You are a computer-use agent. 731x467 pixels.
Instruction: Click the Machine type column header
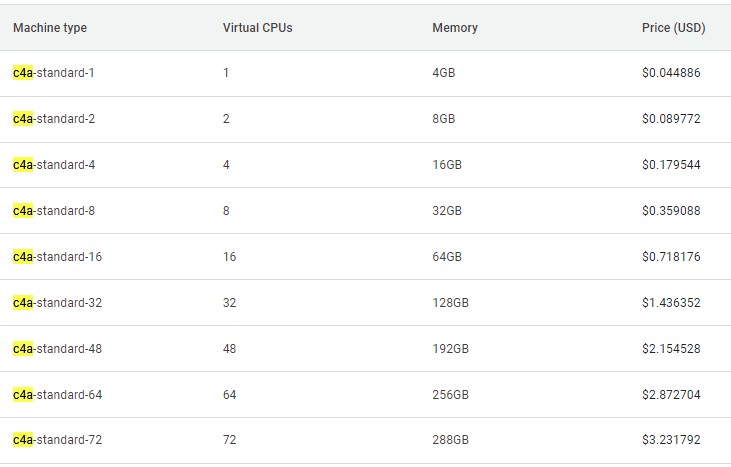coord(50,28)
